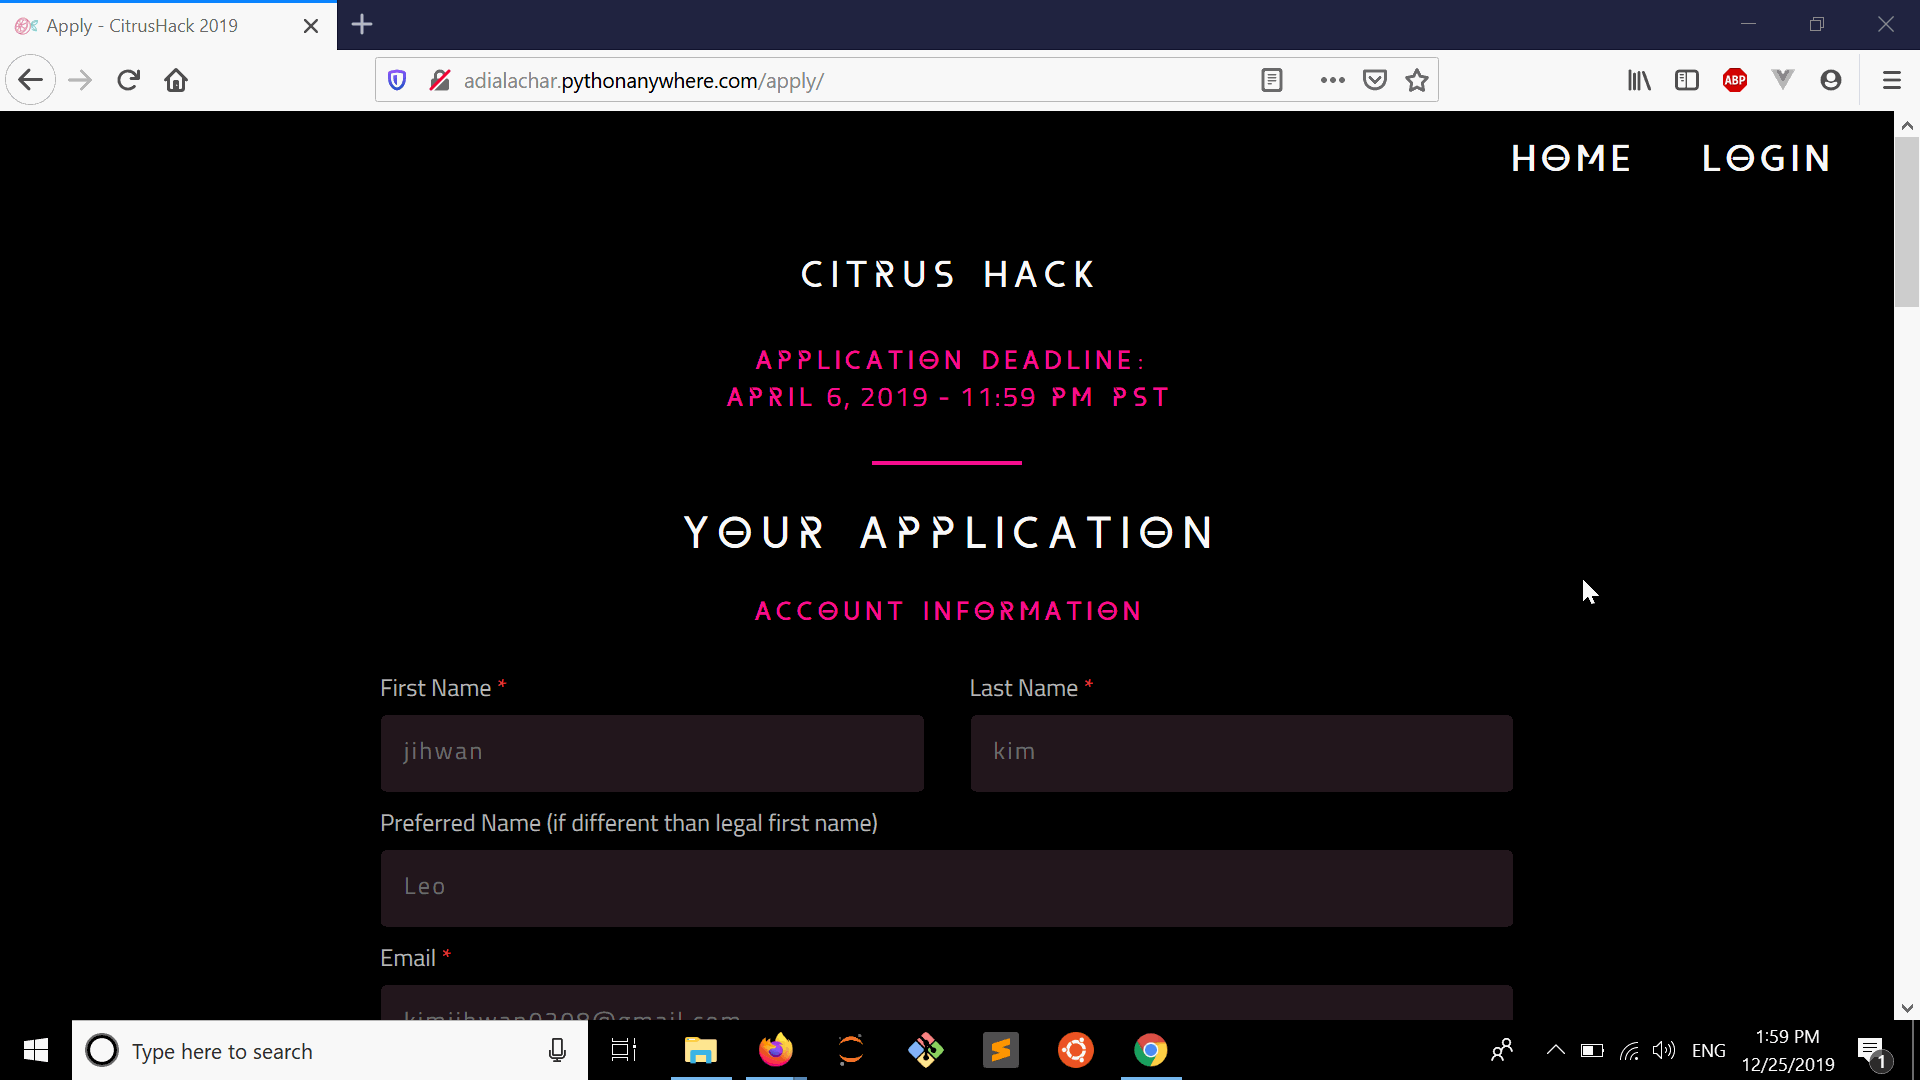Toggle Enhanced Tracking Protection shield
This screenshot has height=1080, width=1920.
pyautogui.click(x=397, y=80)
